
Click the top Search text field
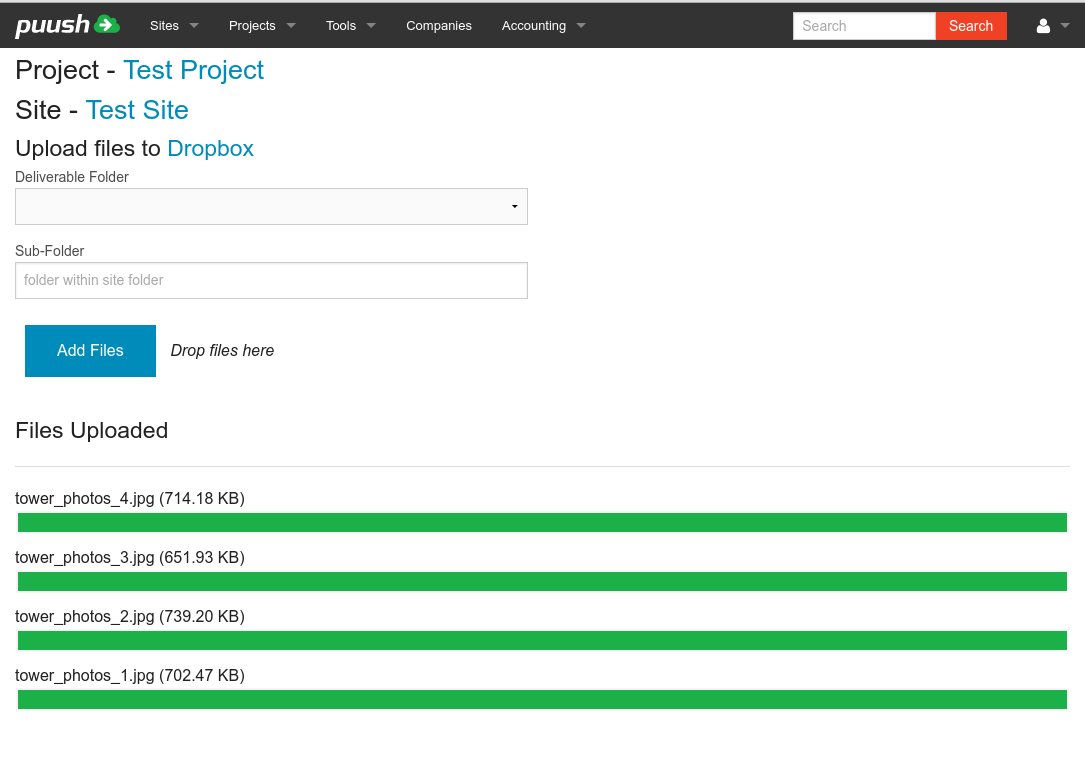[x=864, y=26]
